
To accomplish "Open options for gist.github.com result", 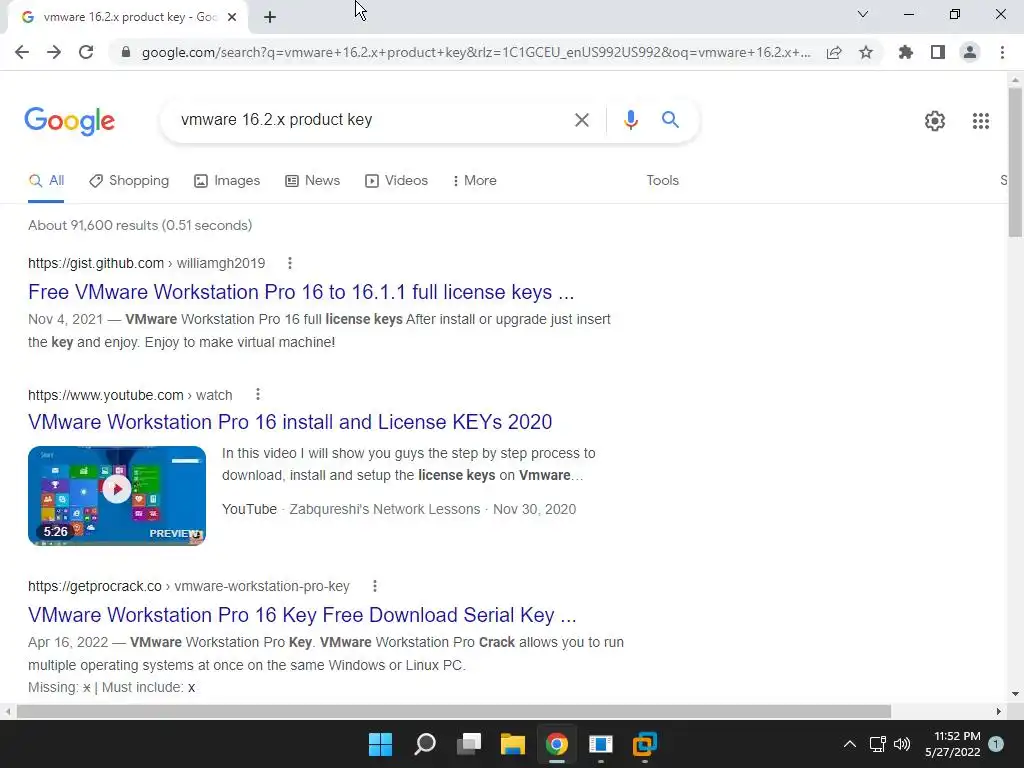I will tap(290, 263).
